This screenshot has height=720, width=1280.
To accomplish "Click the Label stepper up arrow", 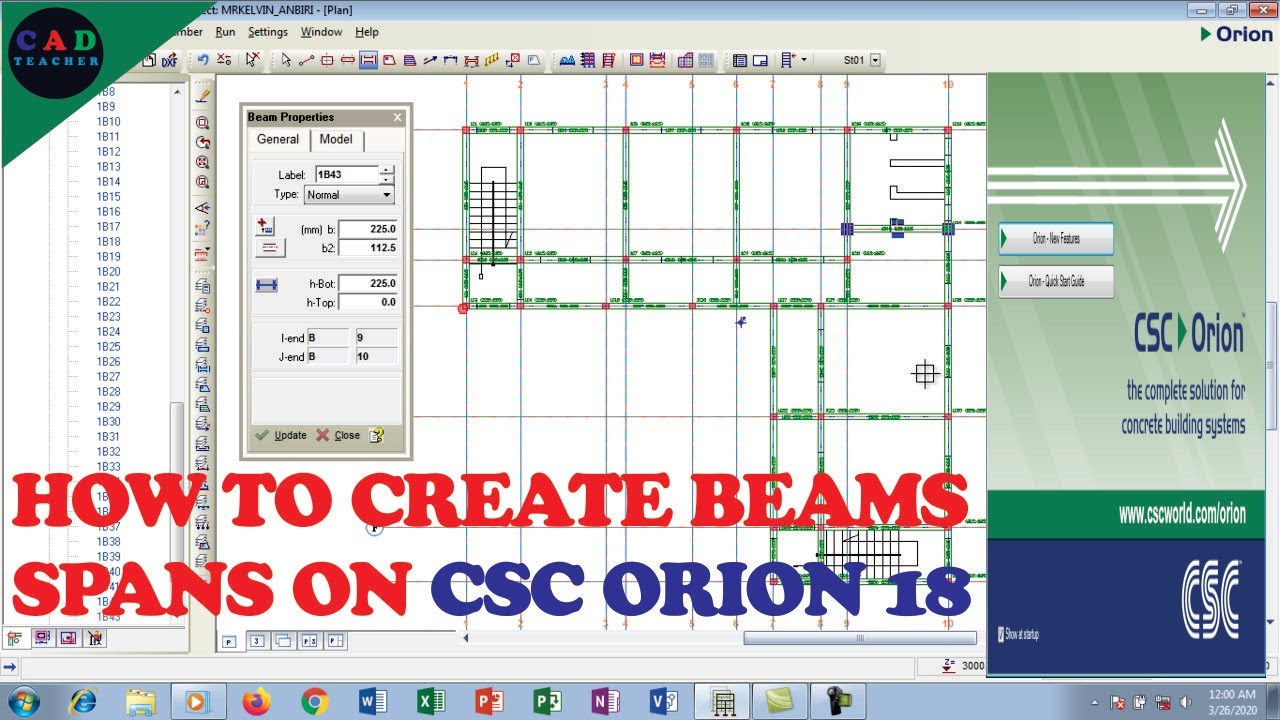I will coord(387,170).
